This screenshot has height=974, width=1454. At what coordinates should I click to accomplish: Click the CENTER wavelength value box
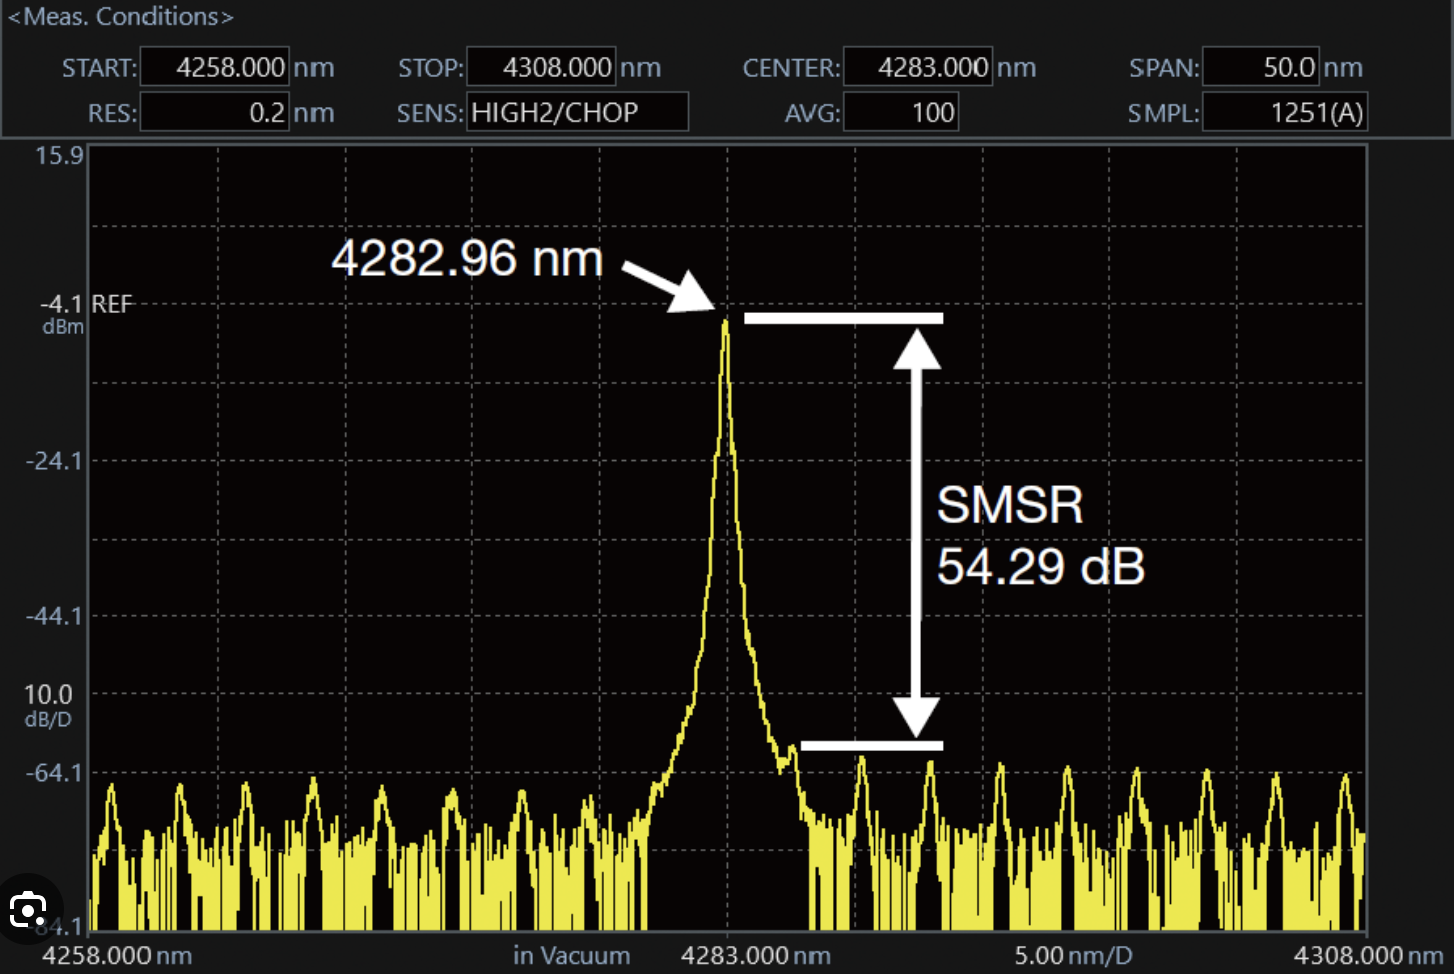(x=918, y=67)
